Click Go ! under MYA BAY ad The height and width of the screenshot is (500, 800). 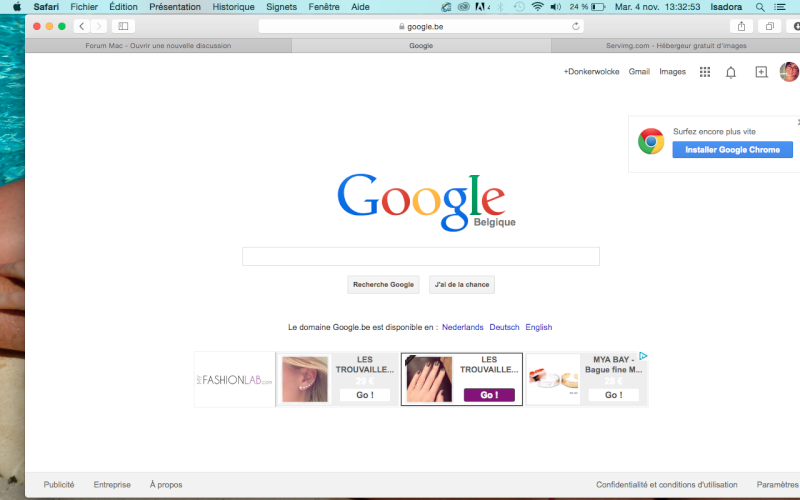tap(614, 395)
